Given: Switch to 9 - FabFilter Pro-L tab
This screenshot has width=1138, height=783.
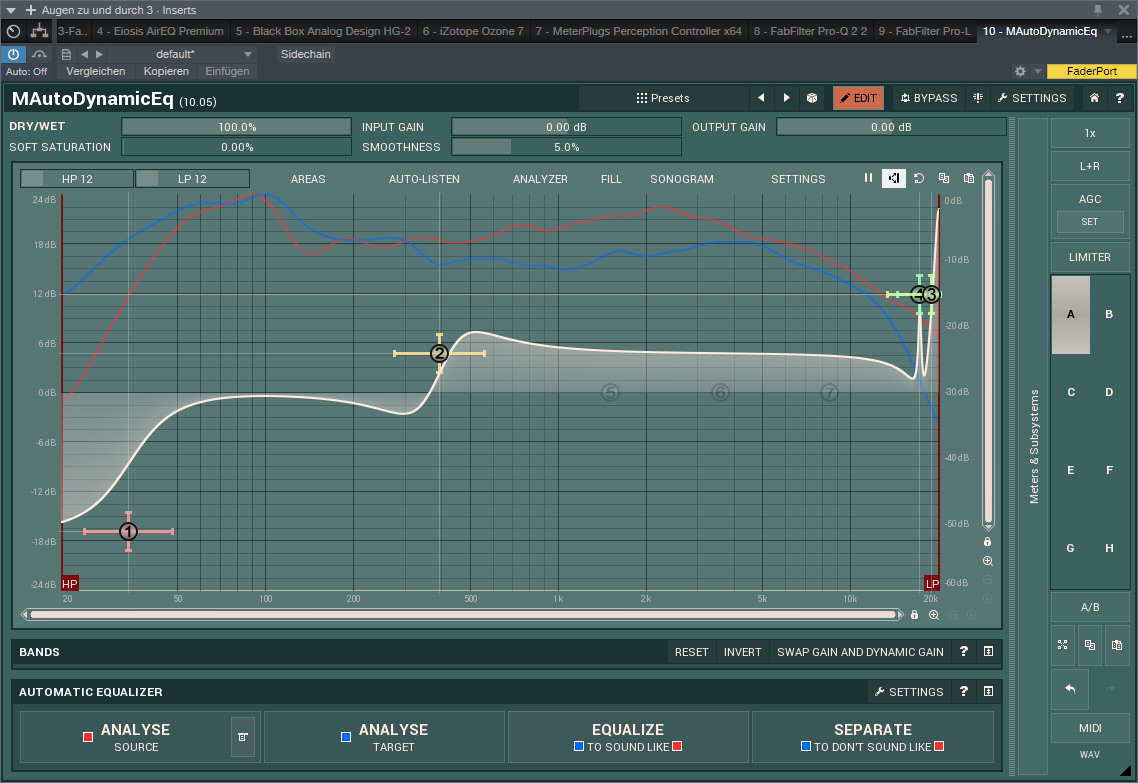Looking at the screenshot, I should point(924,31).
